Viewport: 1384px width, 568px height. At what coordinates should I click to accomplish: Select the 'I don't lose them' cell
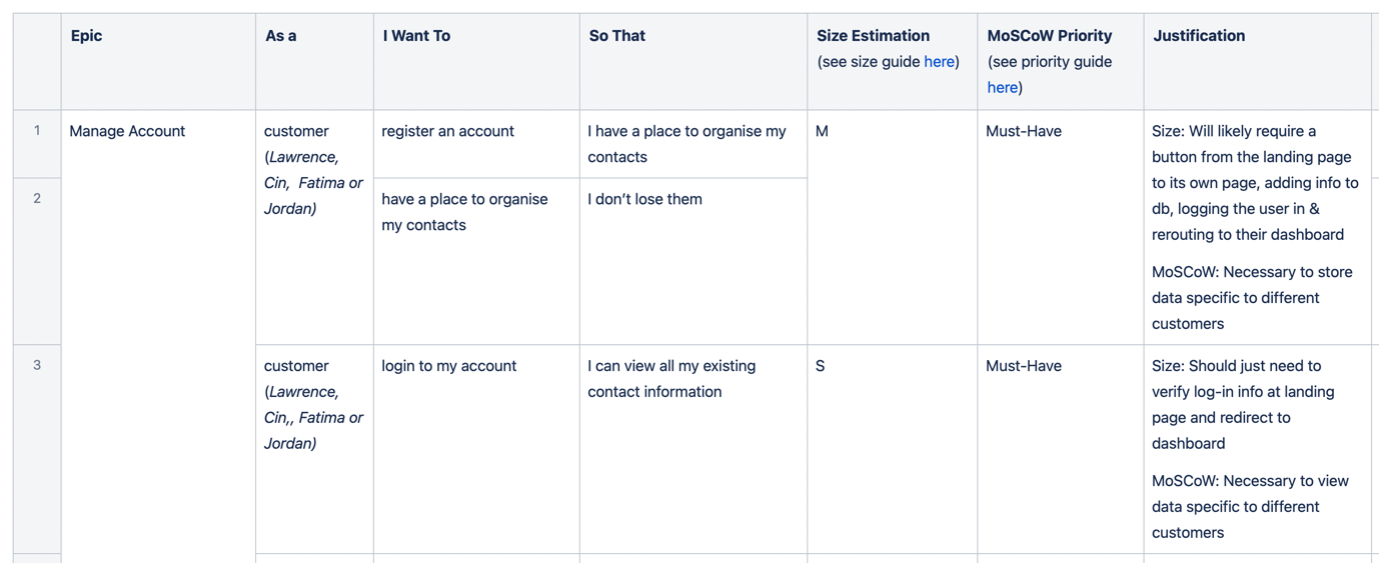694,261
